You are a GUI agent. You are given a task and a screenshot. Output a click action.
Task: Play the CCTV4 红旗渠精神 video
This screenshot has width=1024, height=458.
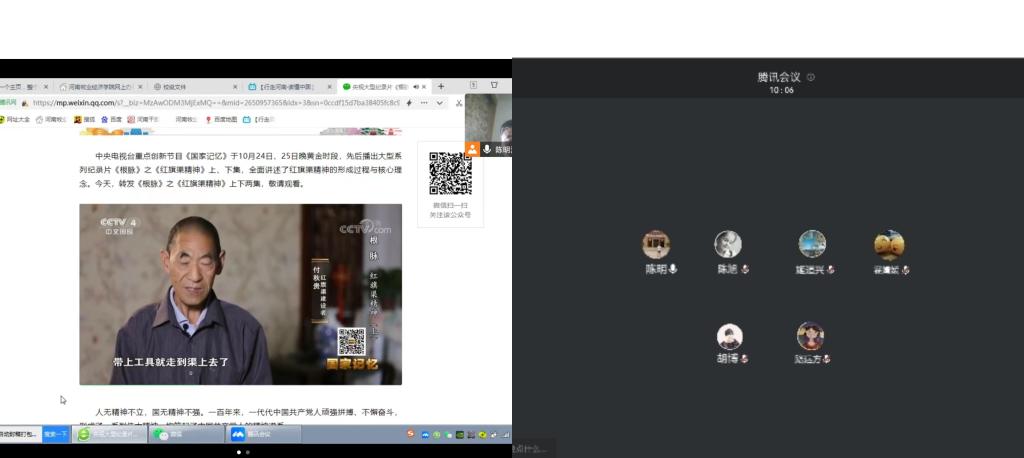[240, 294]
